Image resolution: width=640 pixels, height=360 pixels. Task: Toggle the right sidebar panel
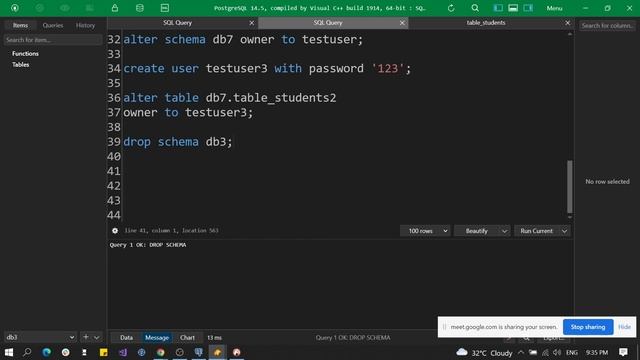(x=528, y=8)
